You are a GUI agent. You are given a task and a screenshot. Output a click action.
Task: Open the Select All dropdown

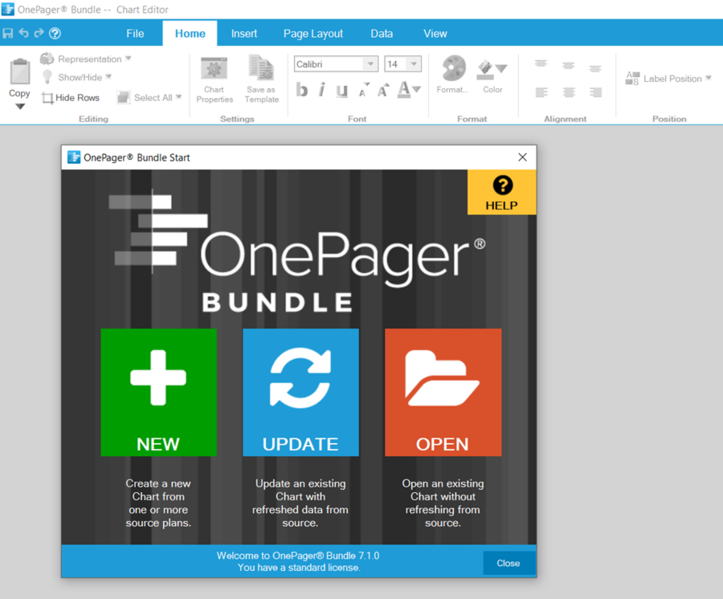point(149,98)
